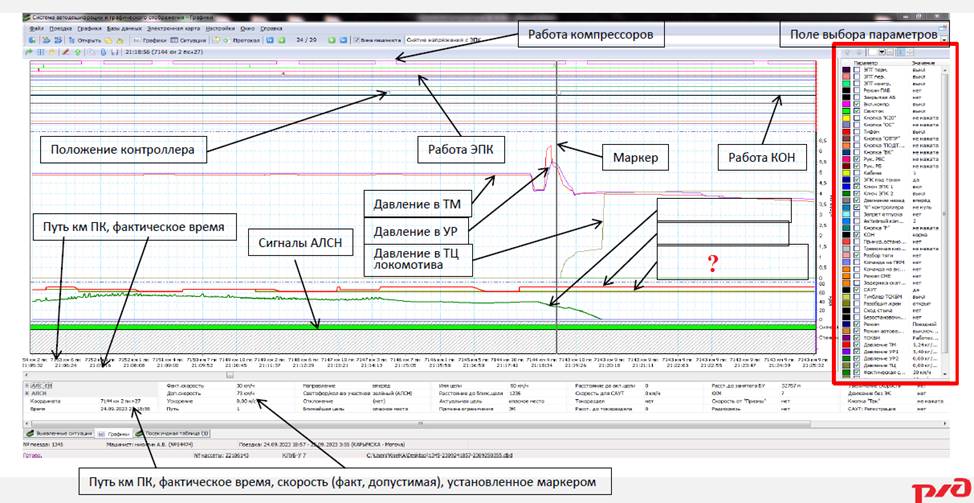The image size is (974, 503).
Task: Click the color swatch beside Давление ТМ
Action: (x=846, y=344)
